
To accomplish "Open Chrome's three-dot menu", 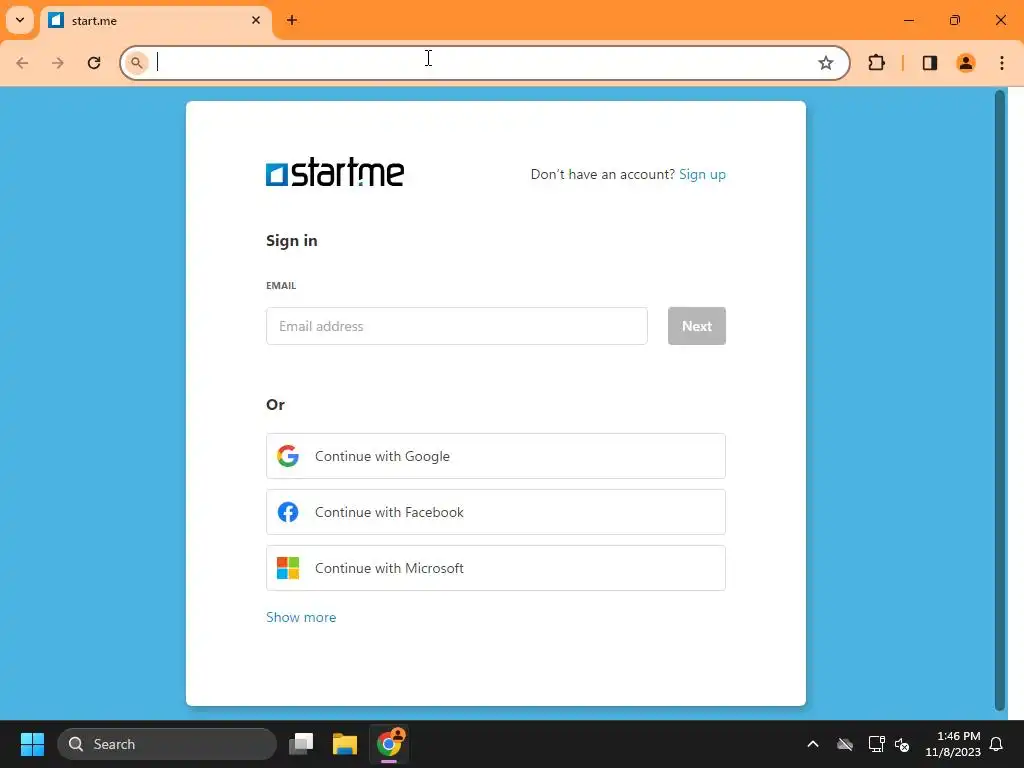I will (x=1002, y=63).
